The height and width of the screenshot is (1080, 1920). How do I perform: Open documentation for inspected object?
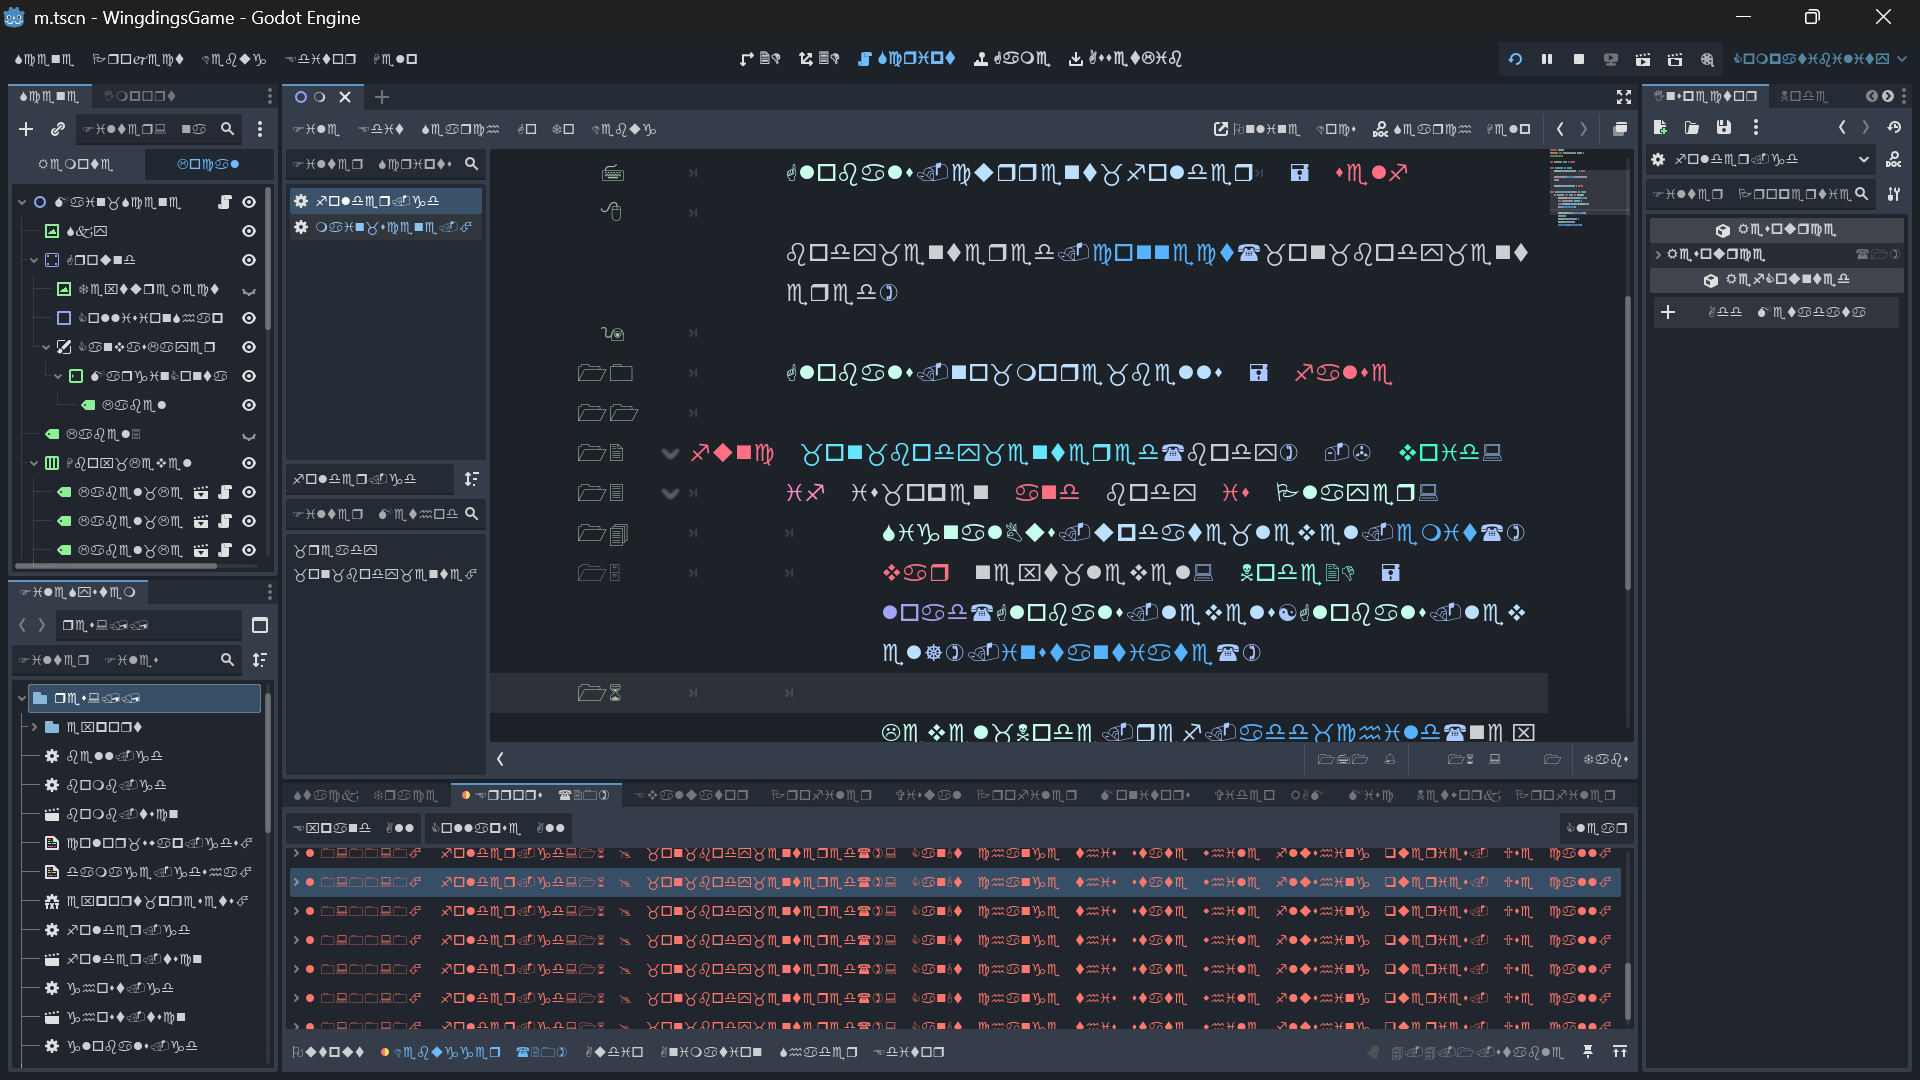(1894, 159)
